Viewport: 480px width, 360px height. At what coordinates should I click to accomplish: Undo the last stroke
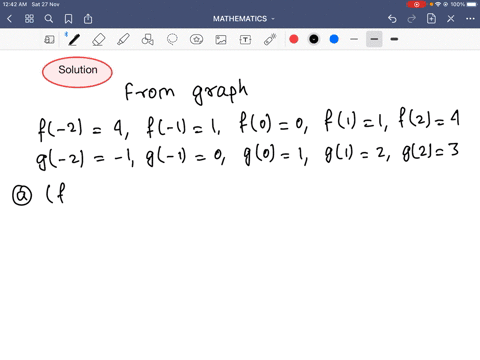tap(392, 19)
